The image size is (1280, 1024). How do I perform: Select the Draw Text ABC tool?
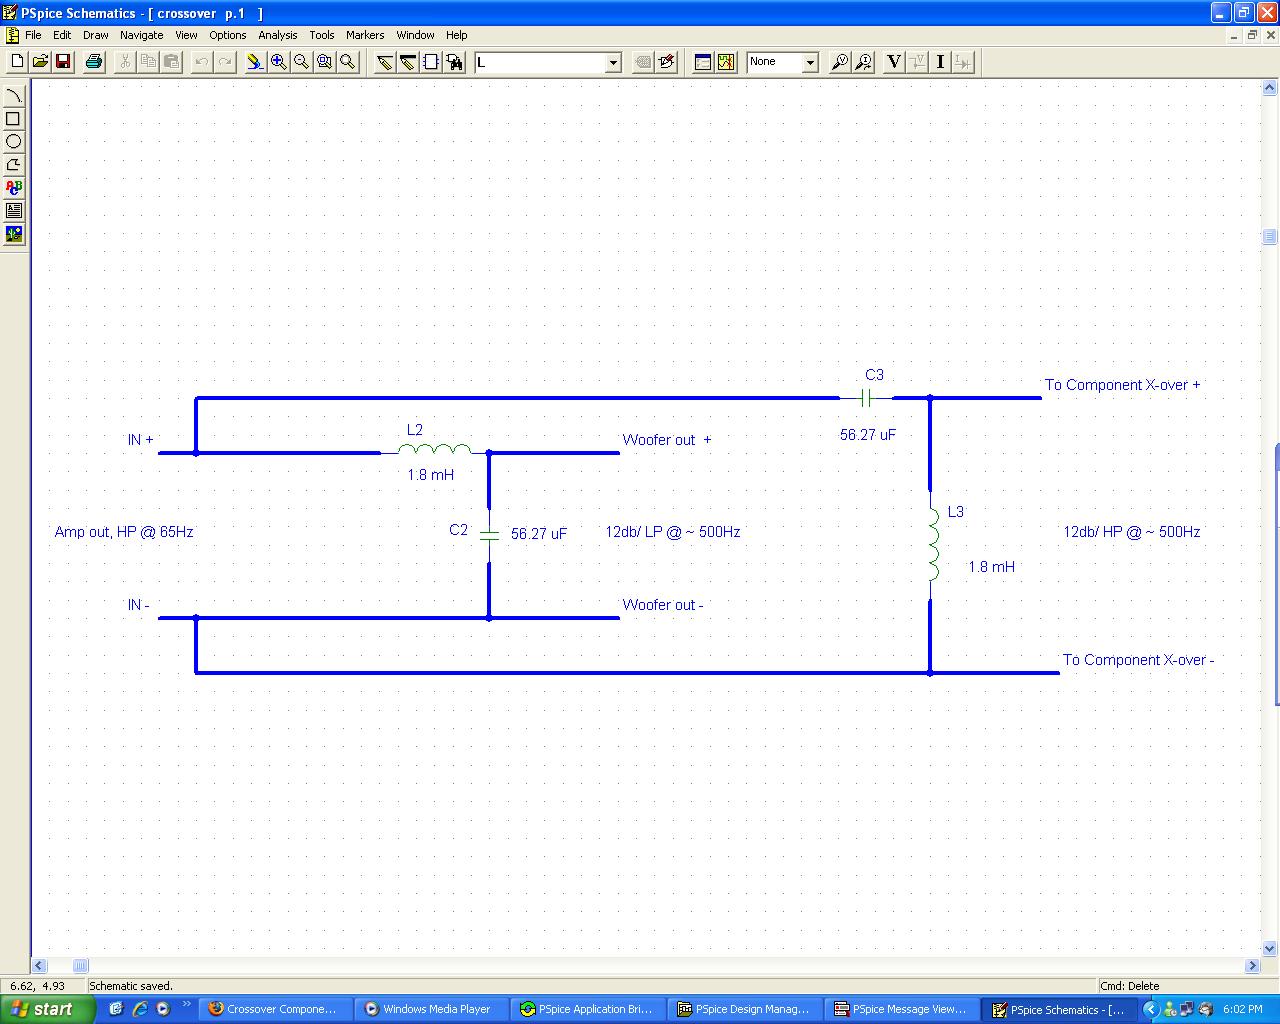pyautogui.click(x=14, y=188)
